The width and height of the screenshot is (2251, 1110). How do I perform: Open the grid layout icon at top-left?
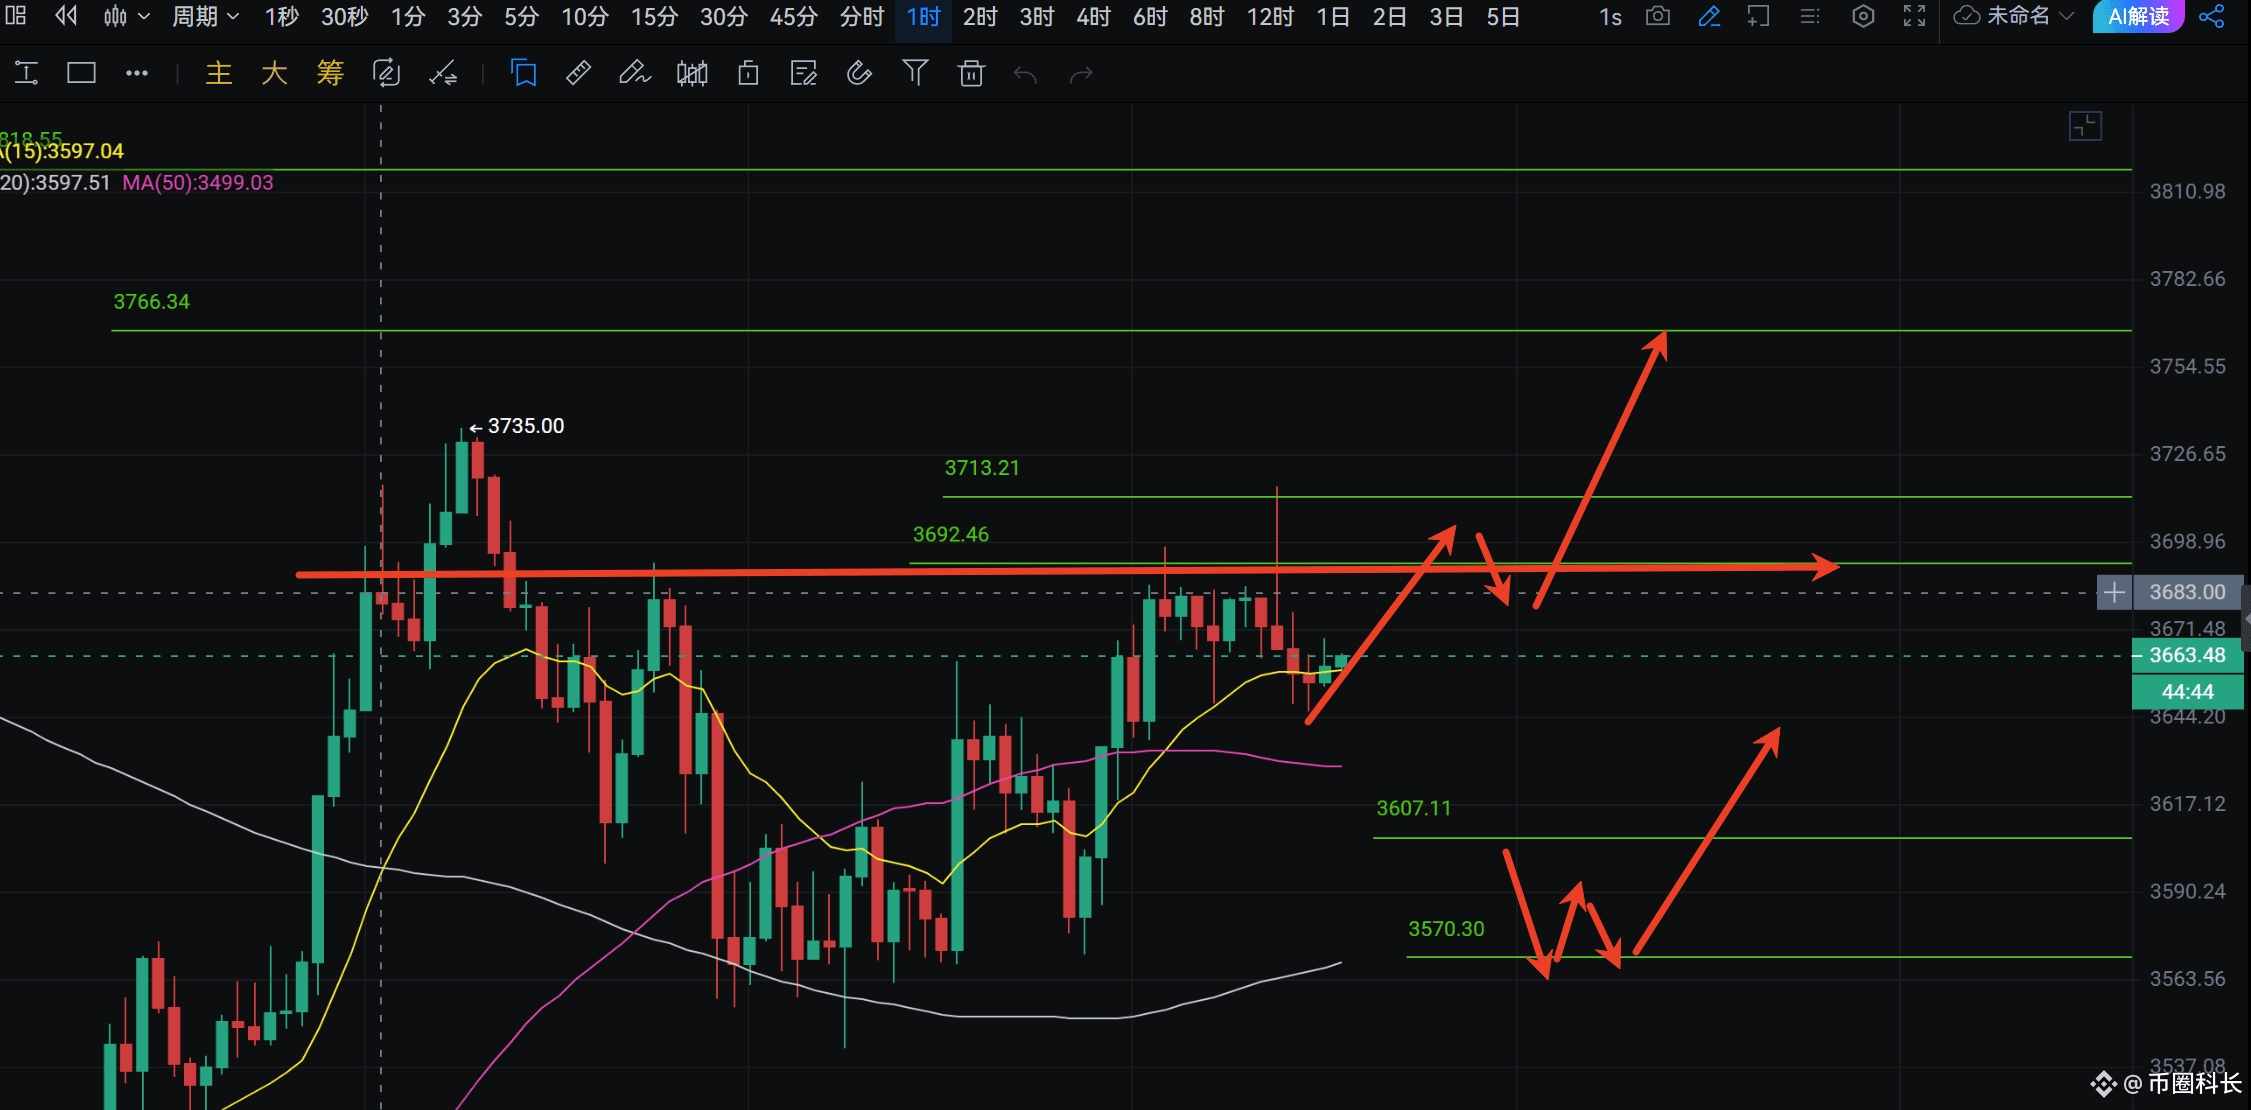coord(16,16)
